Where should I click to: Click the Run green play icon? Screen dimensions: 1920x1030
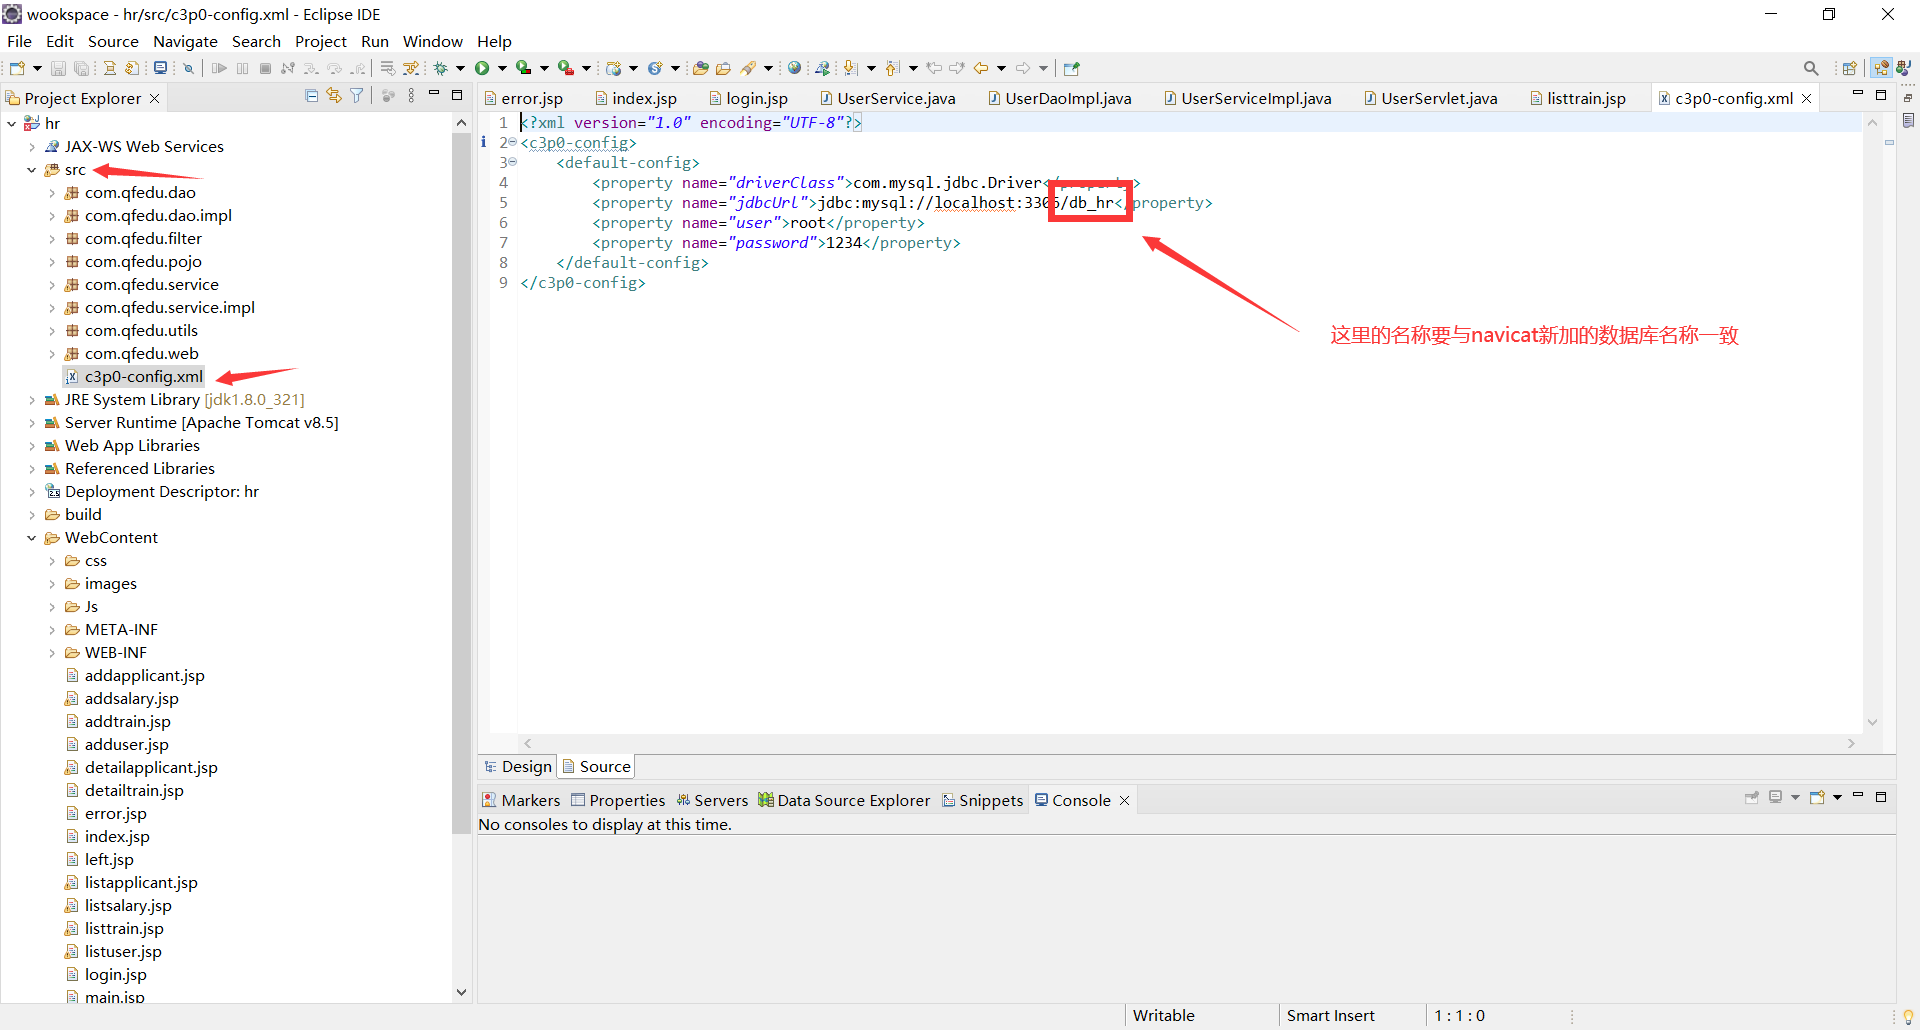tap(482, 68)
